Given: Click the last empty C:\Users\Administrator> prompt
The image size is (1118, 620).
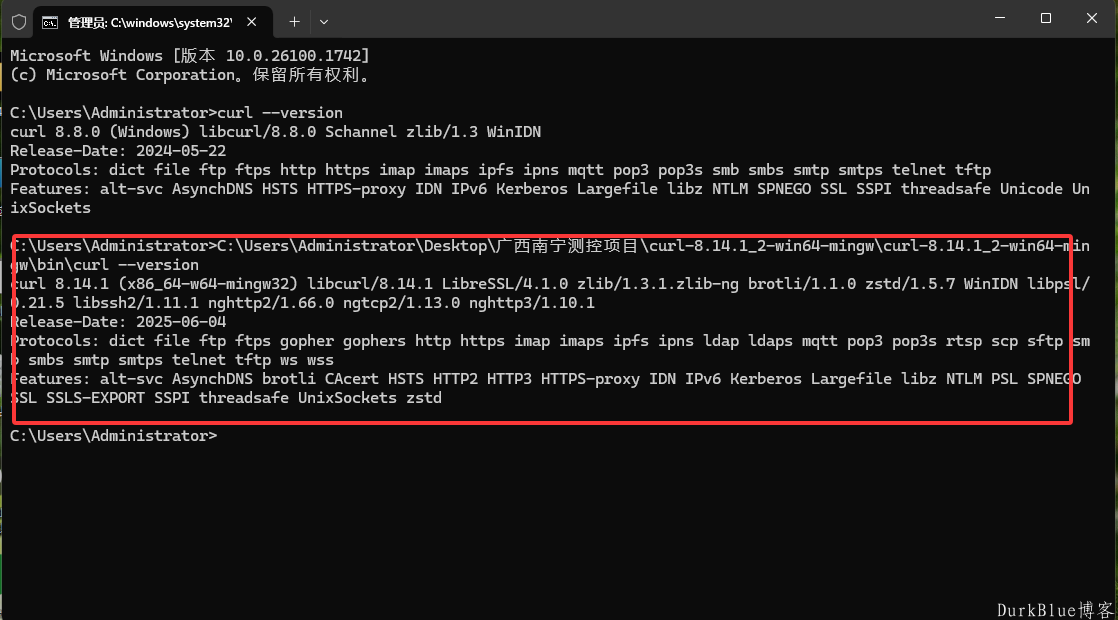Looking at the screenshot, I should point(113,435).
